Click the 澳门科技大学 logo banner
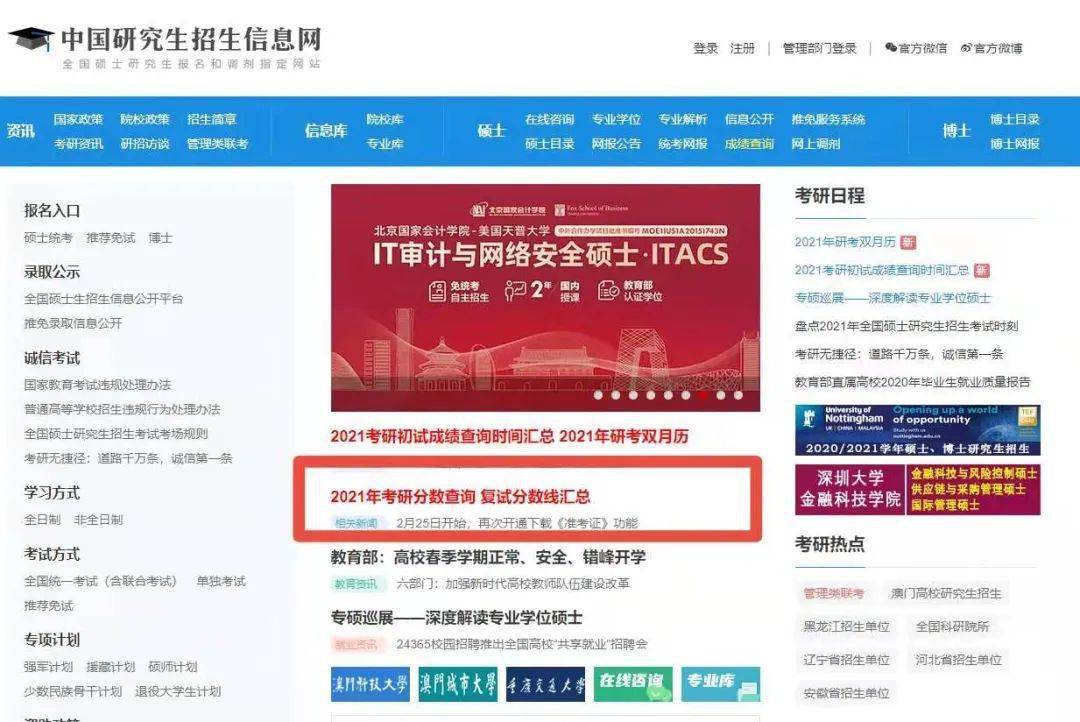 tap(370, 684)
